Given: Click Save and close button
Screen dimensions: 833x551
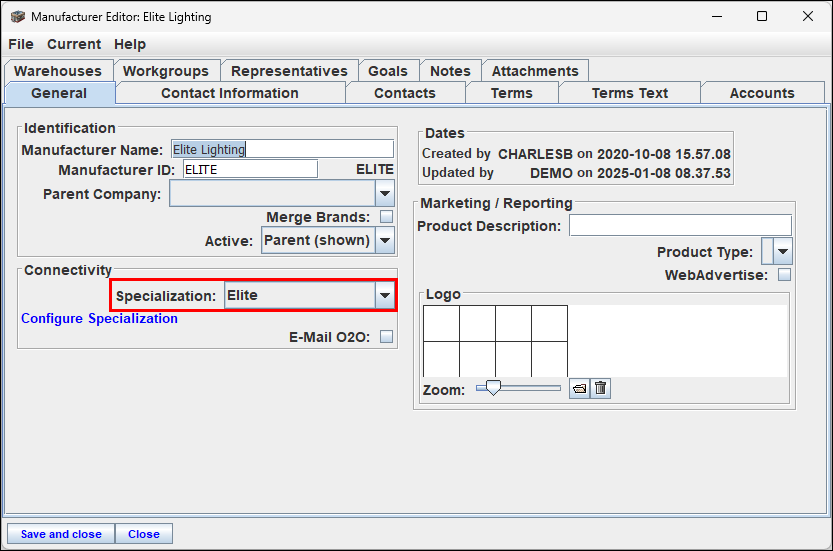Looking at the screenshot, I should [x=61, y=534].
